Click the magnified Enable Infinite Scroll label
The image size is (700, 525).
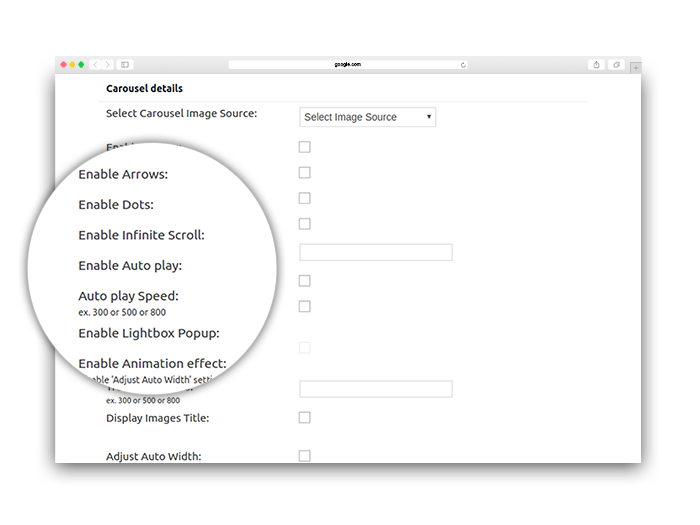pyautogui.click(x=142, y=235)
